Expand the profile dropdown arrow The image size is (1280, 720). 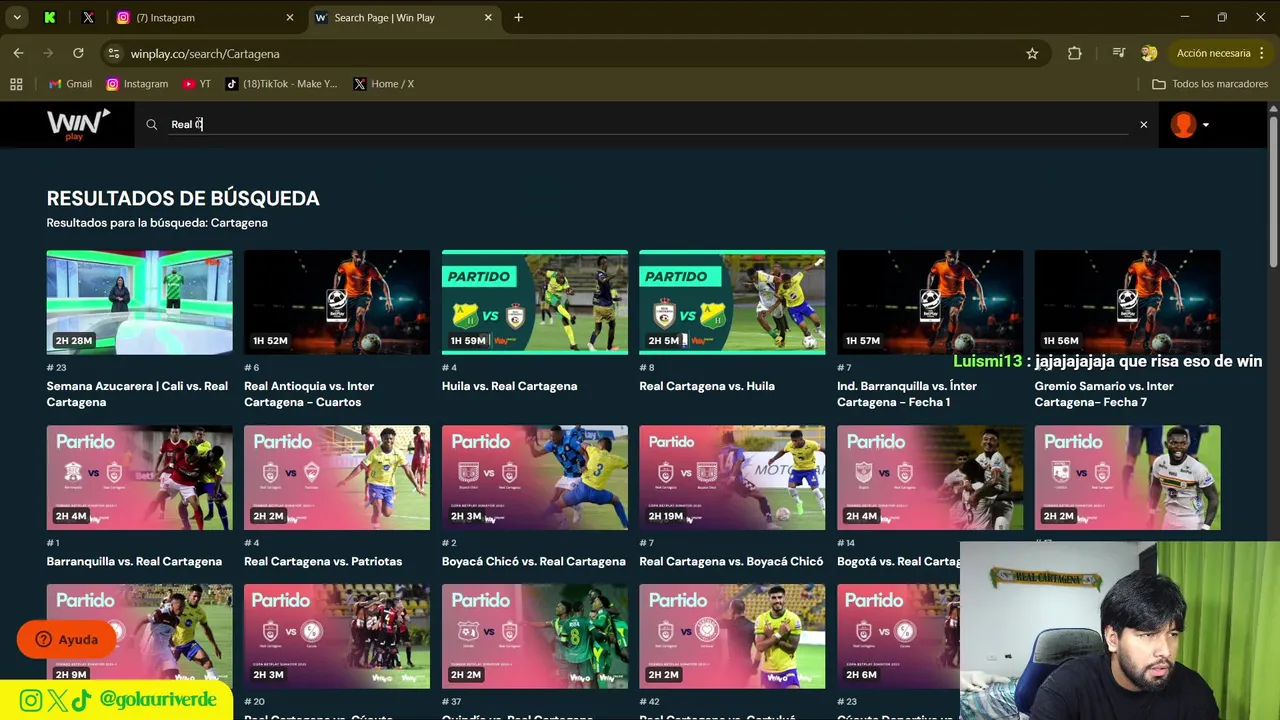click(1206, 125)
